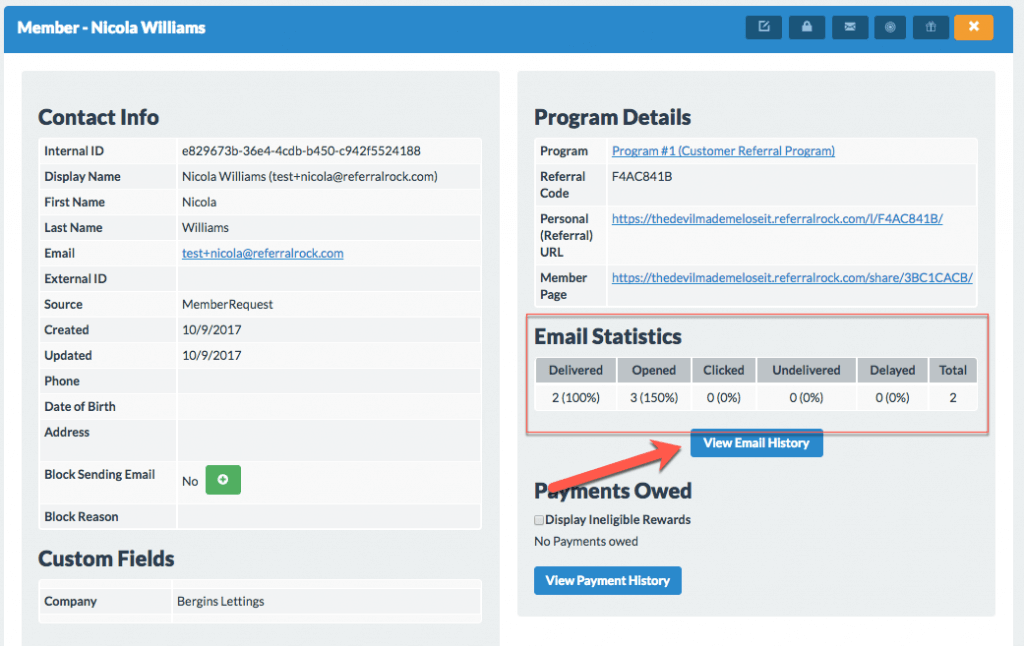Click the Delayed column header
This screenshot has width=1024, height=646.
pos(892,370)
